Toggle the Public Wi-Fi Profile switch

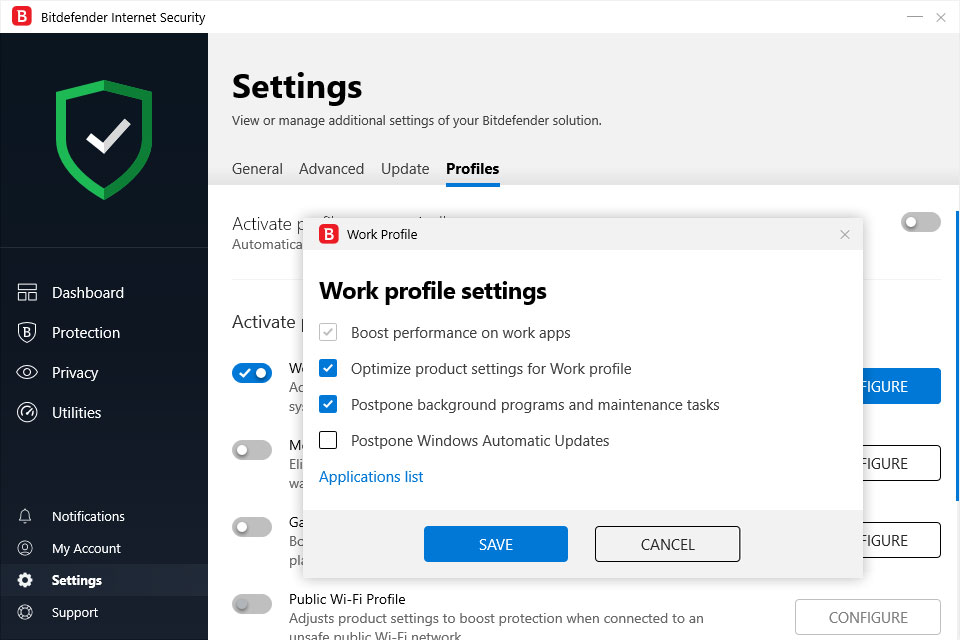pos(252,604)
